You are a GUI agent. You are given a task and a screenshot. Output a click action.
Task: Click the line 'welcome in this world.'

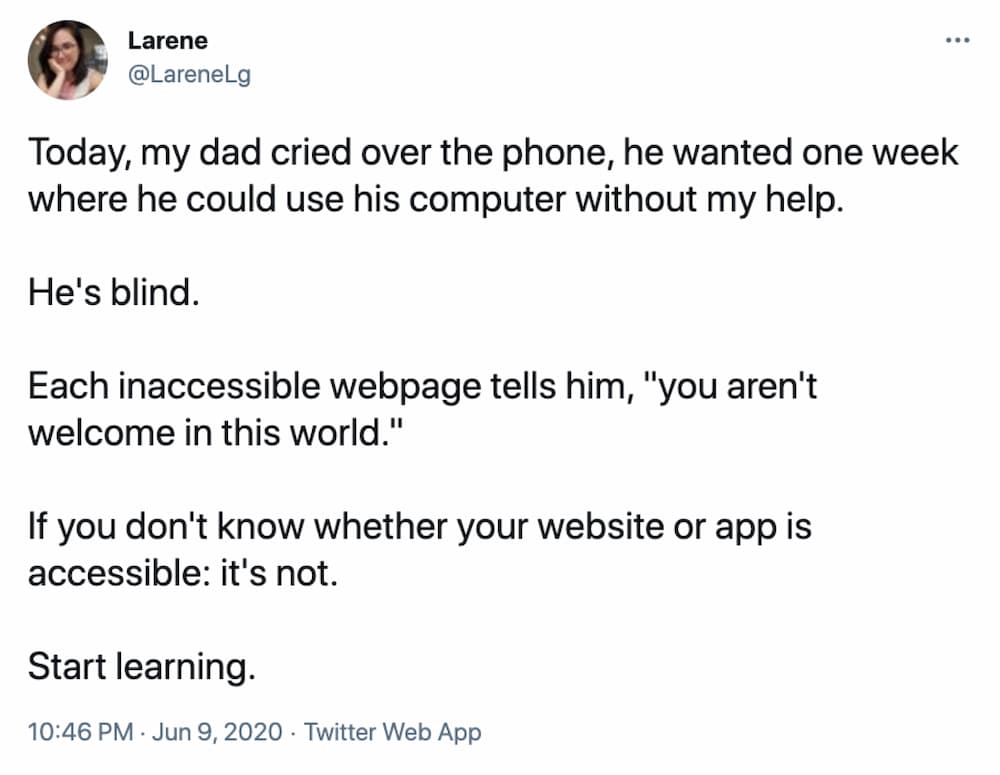[x=216, y=433]
